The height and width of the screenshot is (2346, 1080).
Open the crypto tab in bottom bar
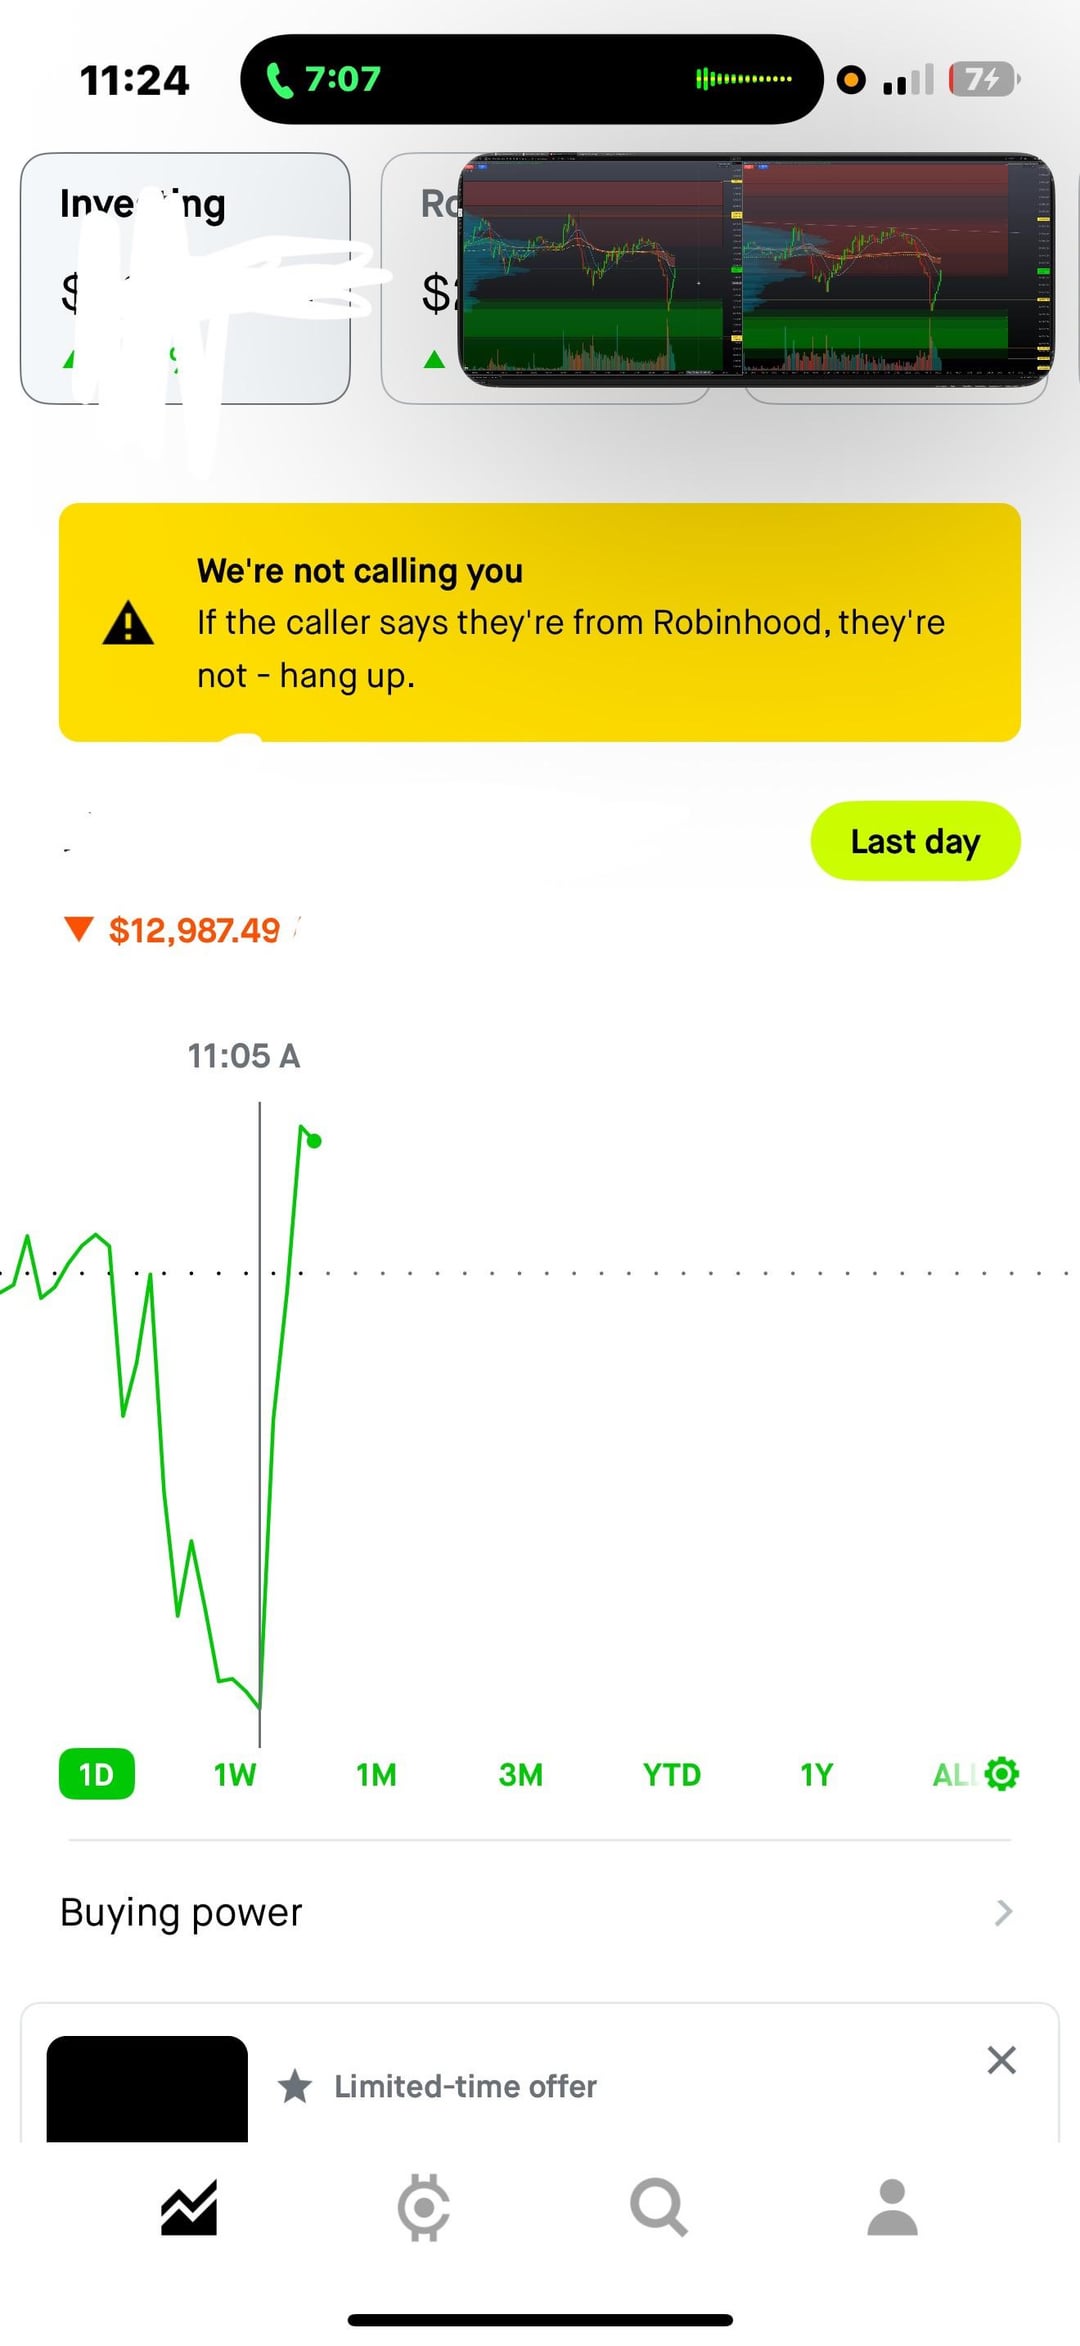click(423, 2208)
